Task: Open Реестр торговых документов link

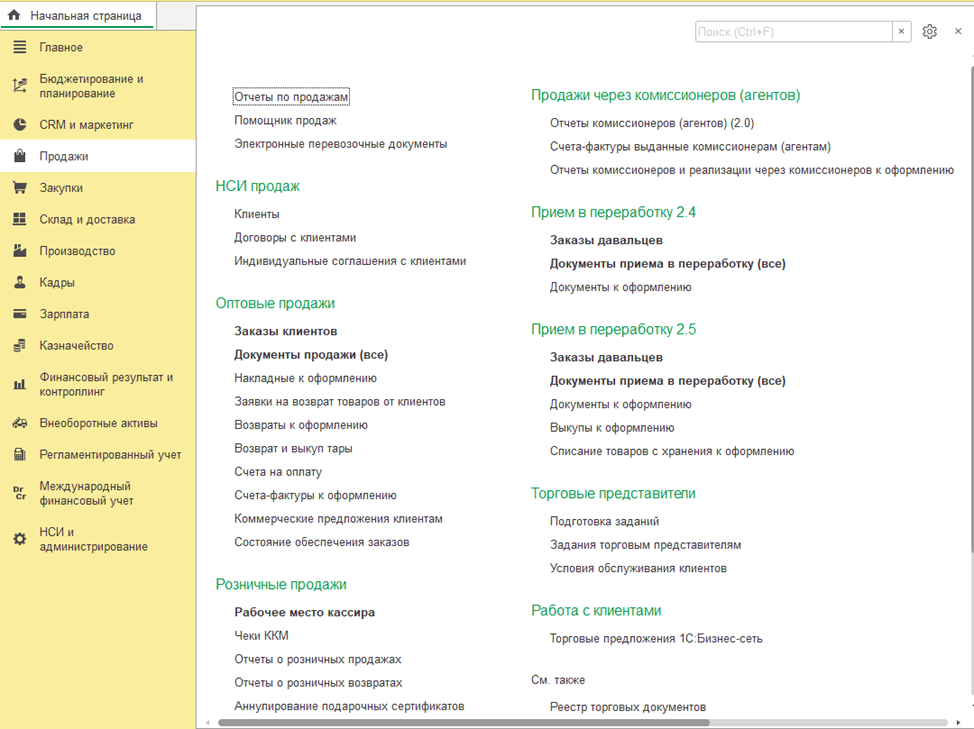Action: click(627, 707)
